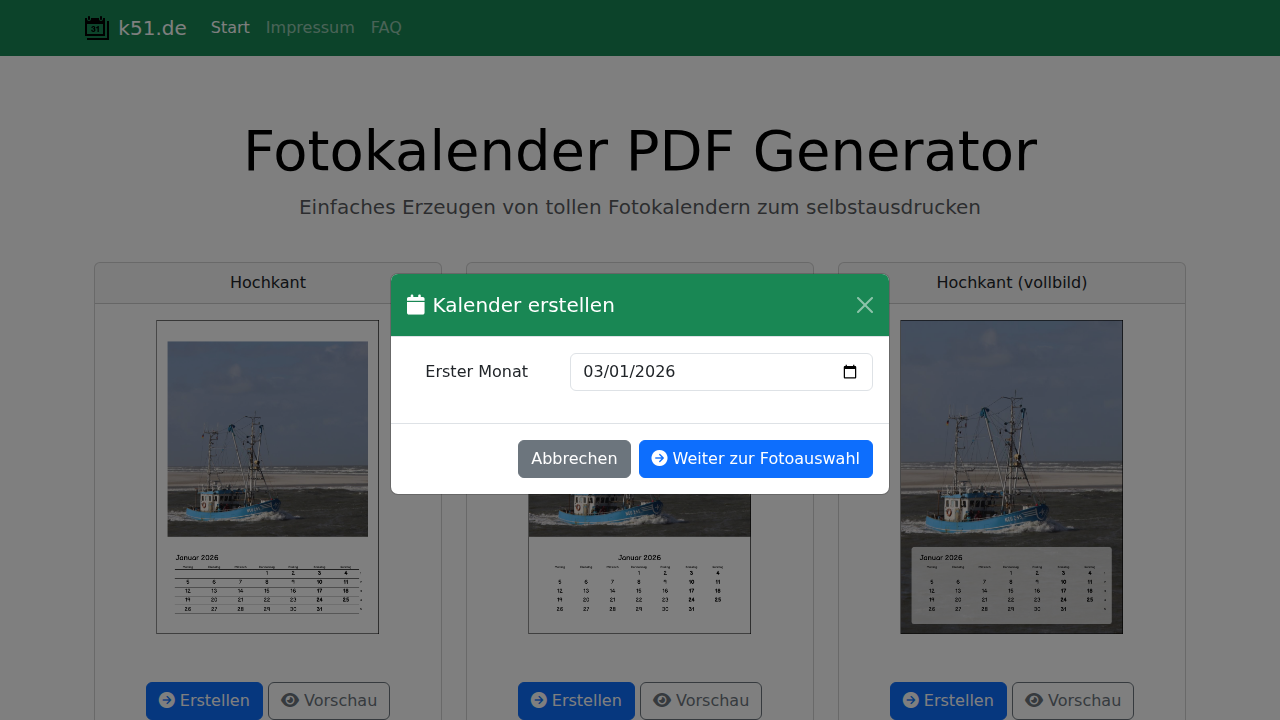The width and height of the screenshot is (1280, 720).
Task: Open the date picker calendar icon
Action: point(850,372)
